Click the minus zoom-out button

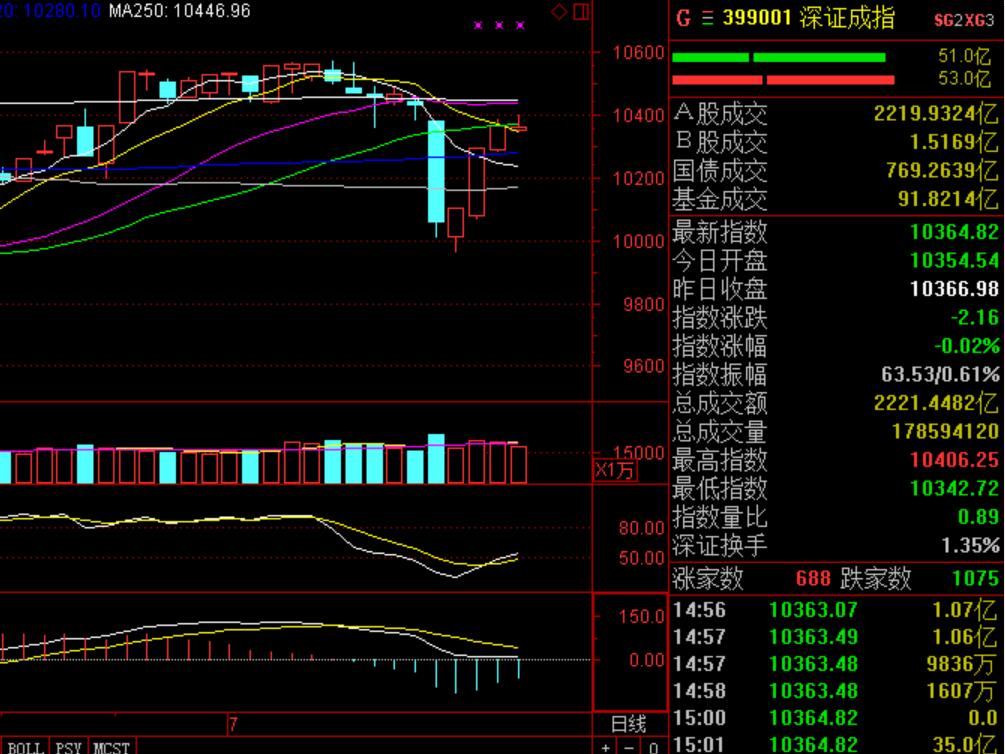629,748
